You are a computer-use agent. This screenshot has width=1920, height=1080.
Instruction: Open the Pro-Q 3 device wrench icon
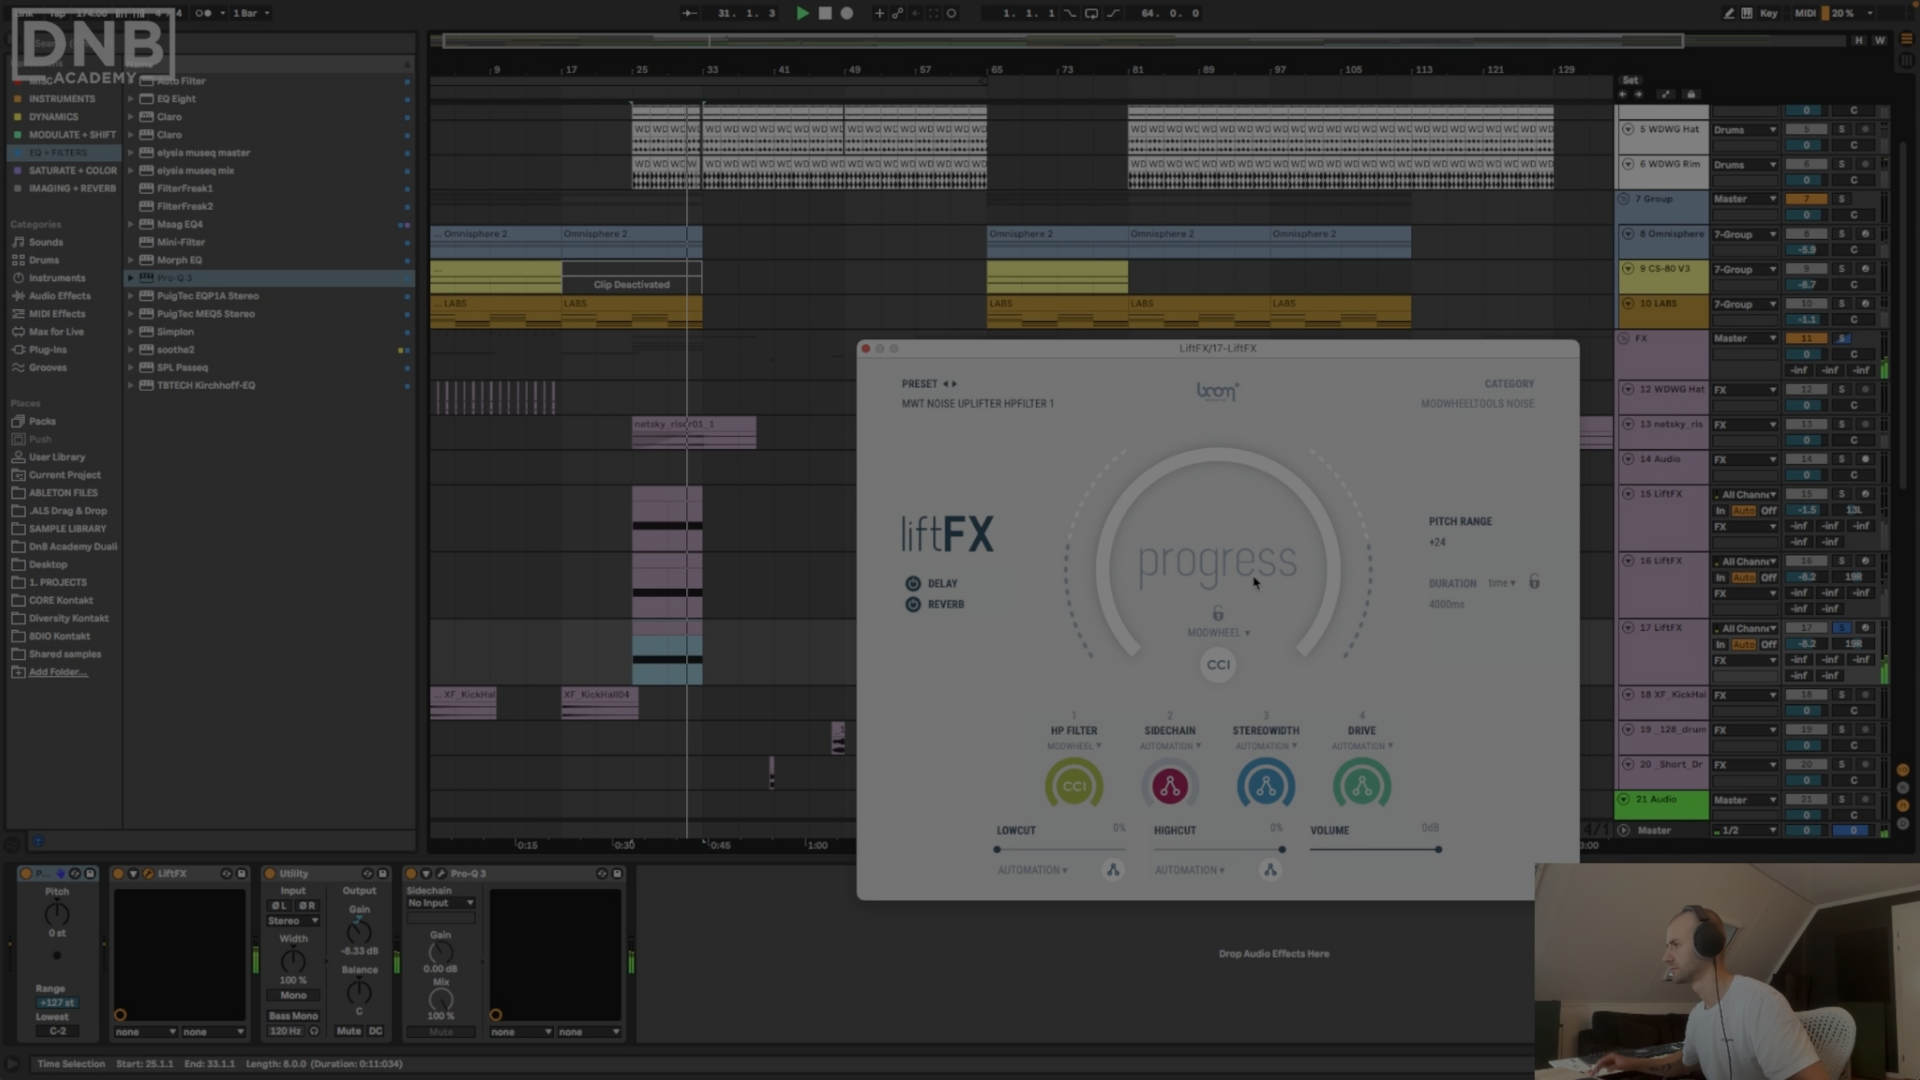coord(440,874)
